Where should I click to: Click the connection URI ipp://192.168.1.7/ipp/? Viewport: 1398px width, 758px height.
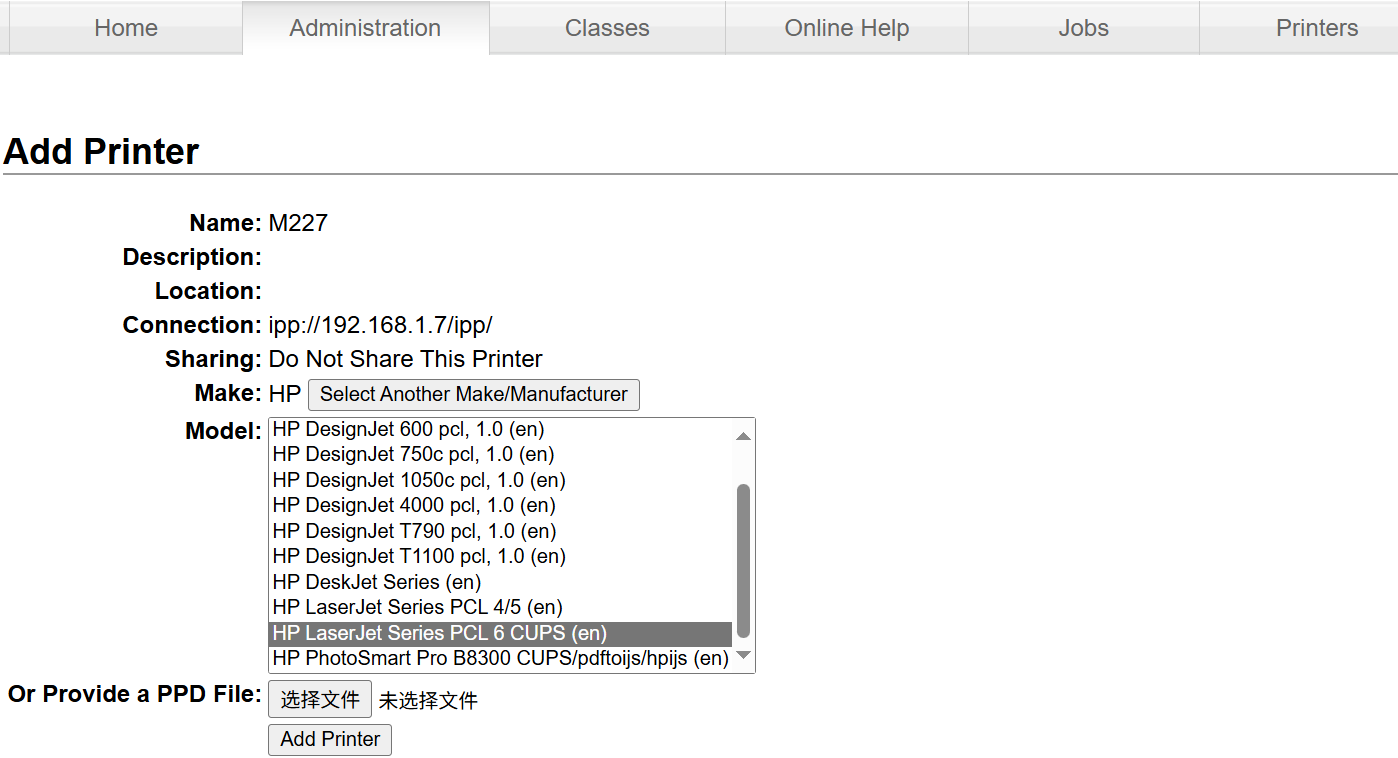coord(381,325)
